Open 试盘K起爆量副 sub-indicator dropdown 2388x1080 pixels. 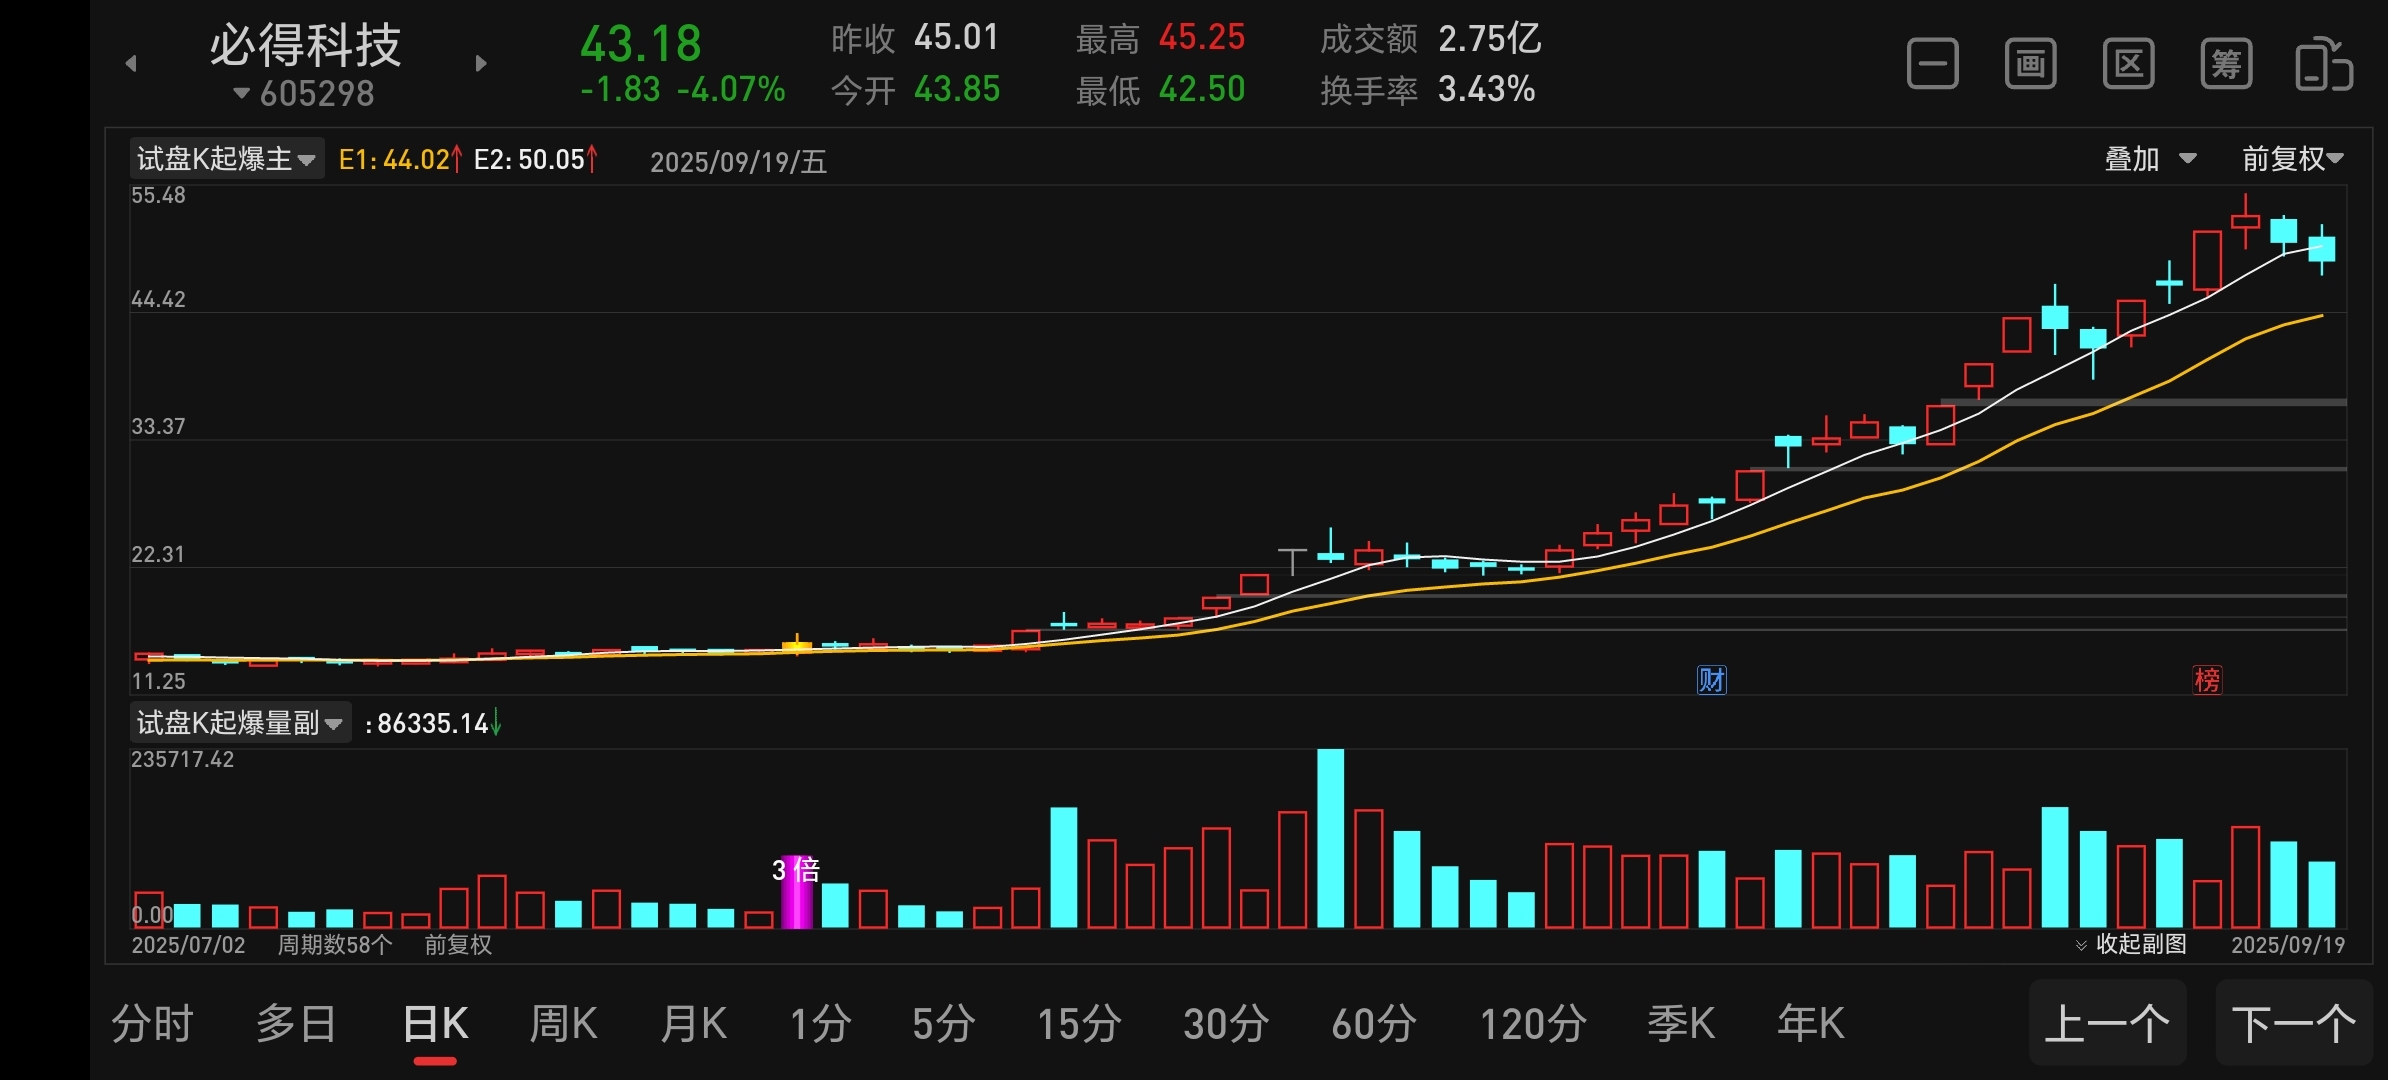240,723
